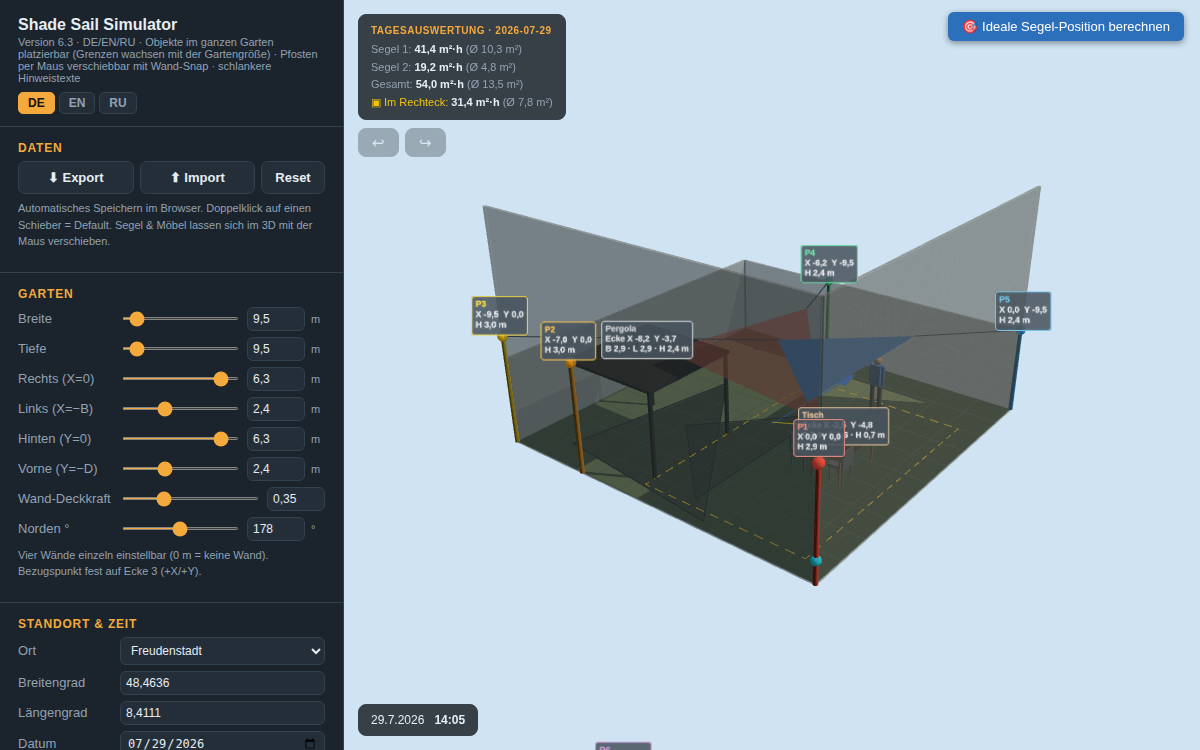The height and width of the screenshot is (750, 1200).
Task: Click the GARTEN section heading
Action: click(x=46, y=294)
